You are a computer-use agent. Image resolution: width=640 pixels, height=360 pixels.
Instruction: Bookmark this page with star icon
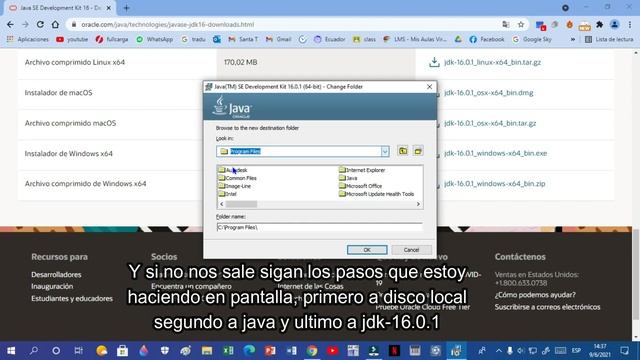521,24
